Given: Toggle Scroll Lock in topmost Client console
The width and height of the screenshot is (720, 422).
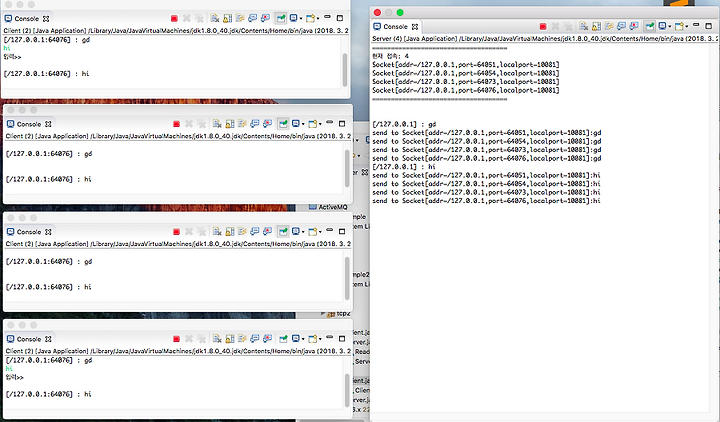Looking at the screenshot, I should click(227, 18).
